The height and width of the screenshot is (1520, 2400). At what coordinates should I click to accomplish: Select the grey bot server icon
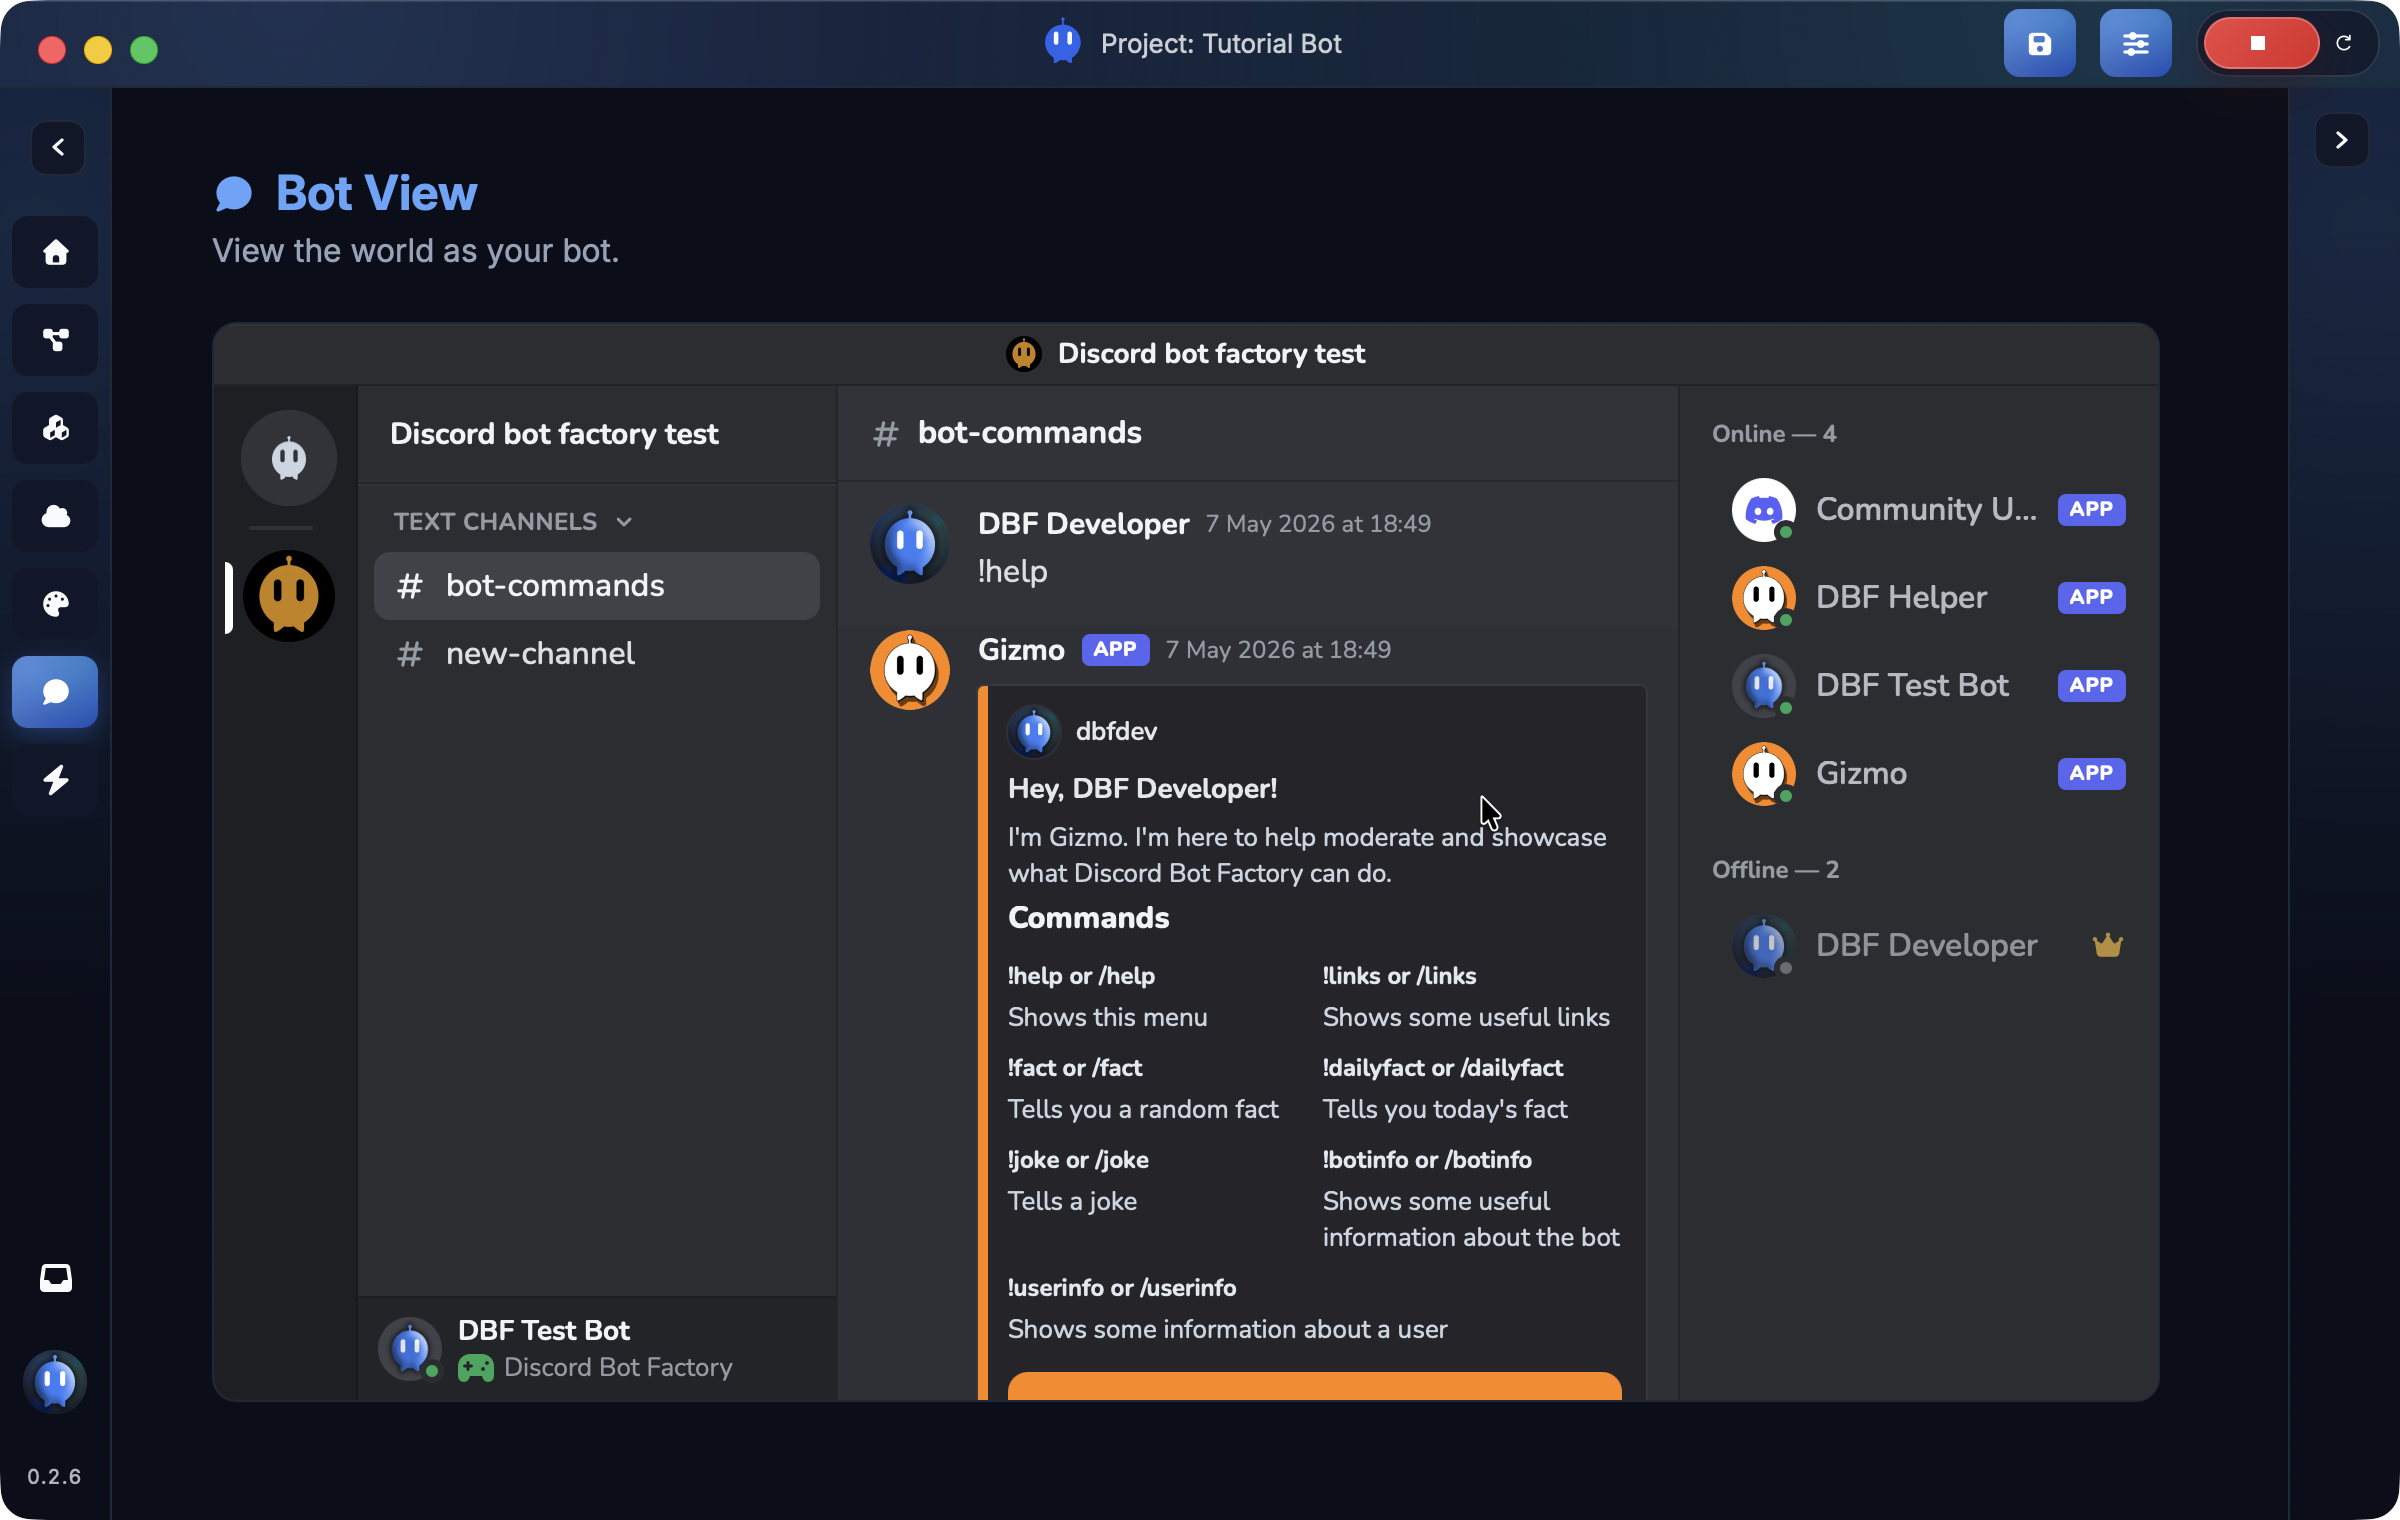point(289,458)
